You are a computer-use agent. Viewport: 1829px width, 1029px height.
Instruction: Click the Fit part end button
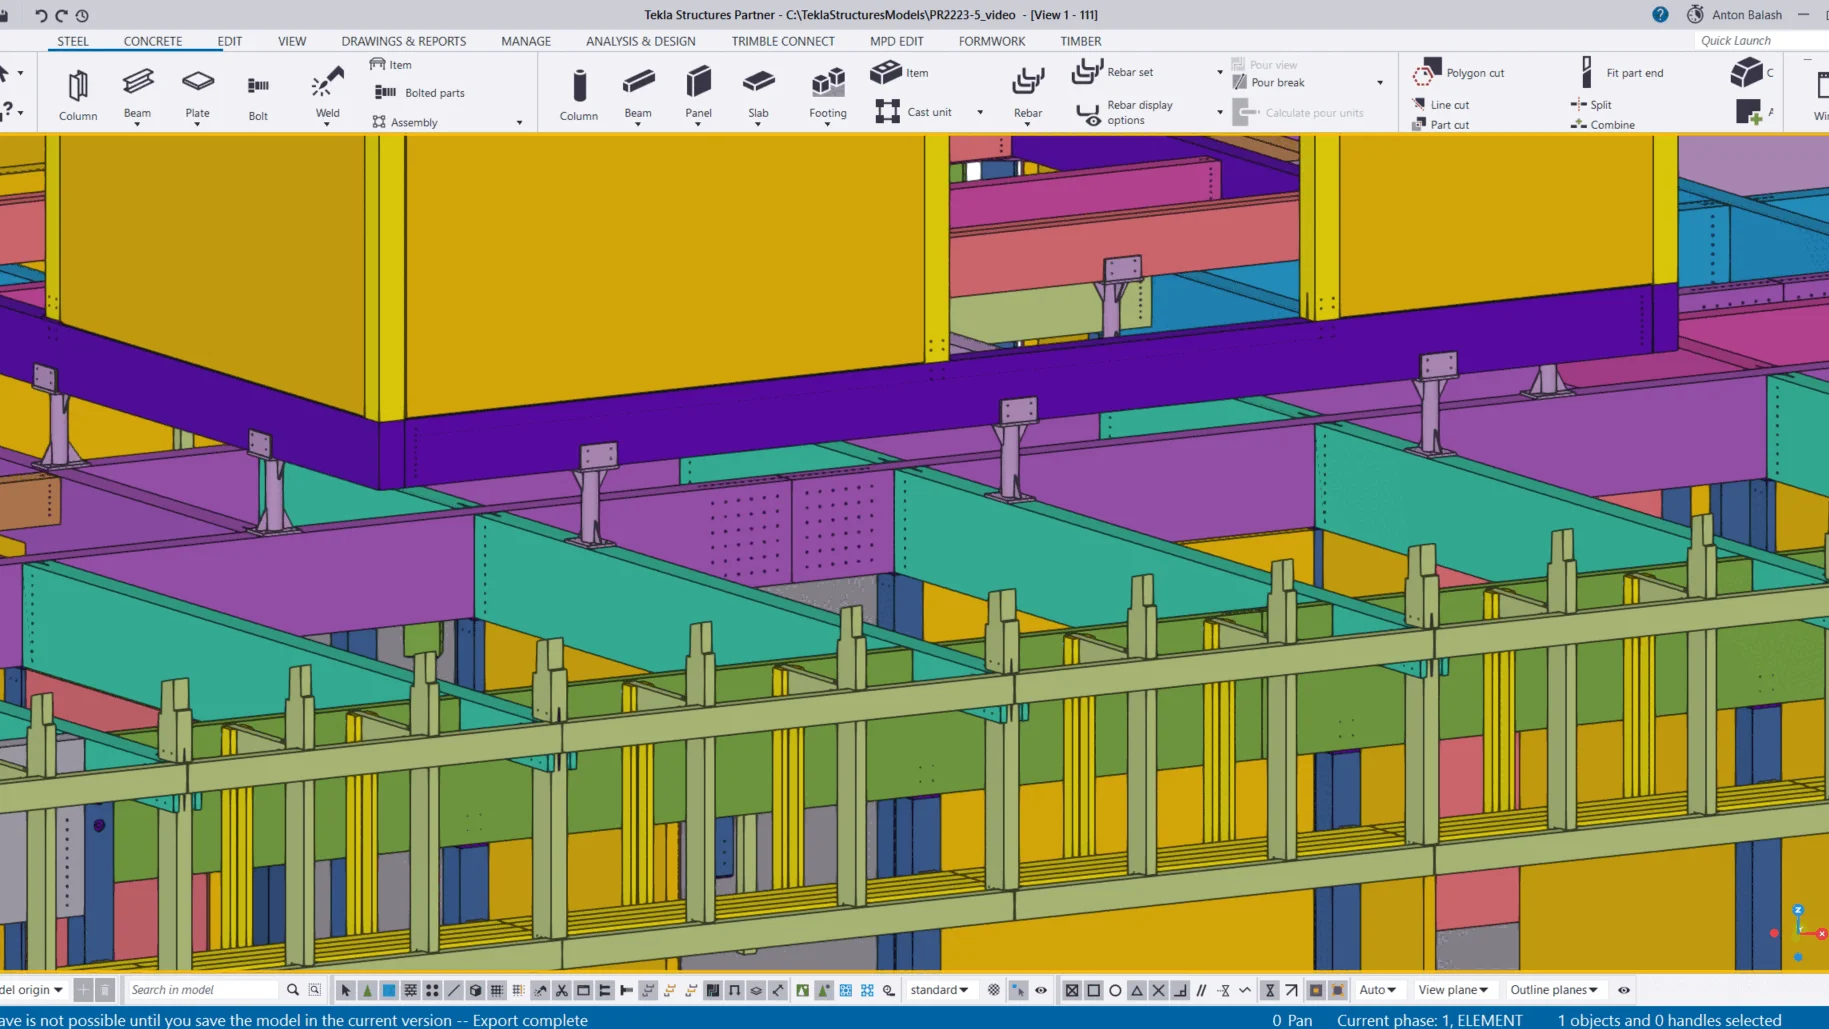tap(1622, 73)
